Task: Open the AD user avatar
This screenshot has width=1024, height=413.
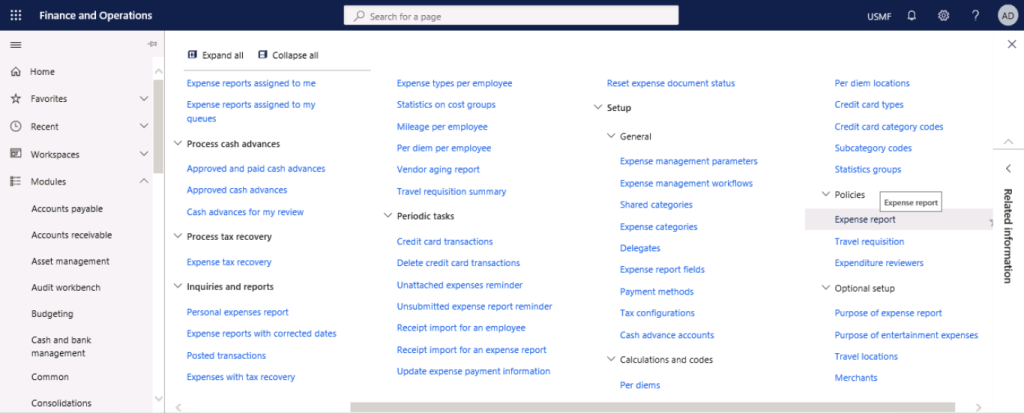Action: tap(1007, 16)
